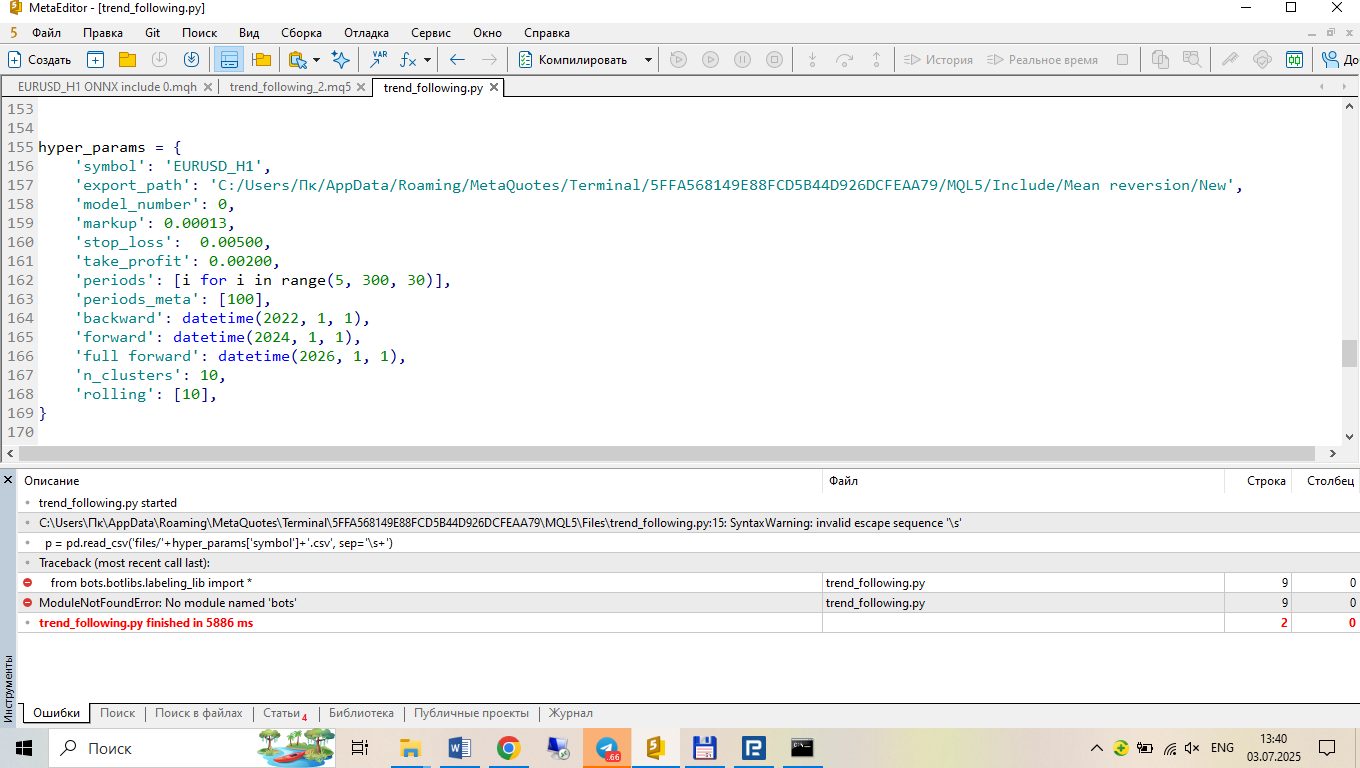This screenshot has height=768, width=1360.
Task: Open the Сборка menu
Action: point(301,33)
